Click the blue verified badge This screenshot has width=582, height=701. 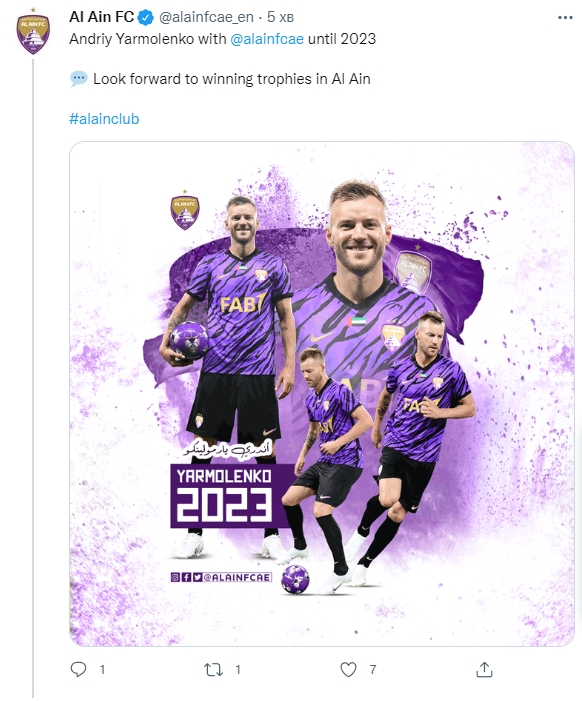[x=146, y=17]
